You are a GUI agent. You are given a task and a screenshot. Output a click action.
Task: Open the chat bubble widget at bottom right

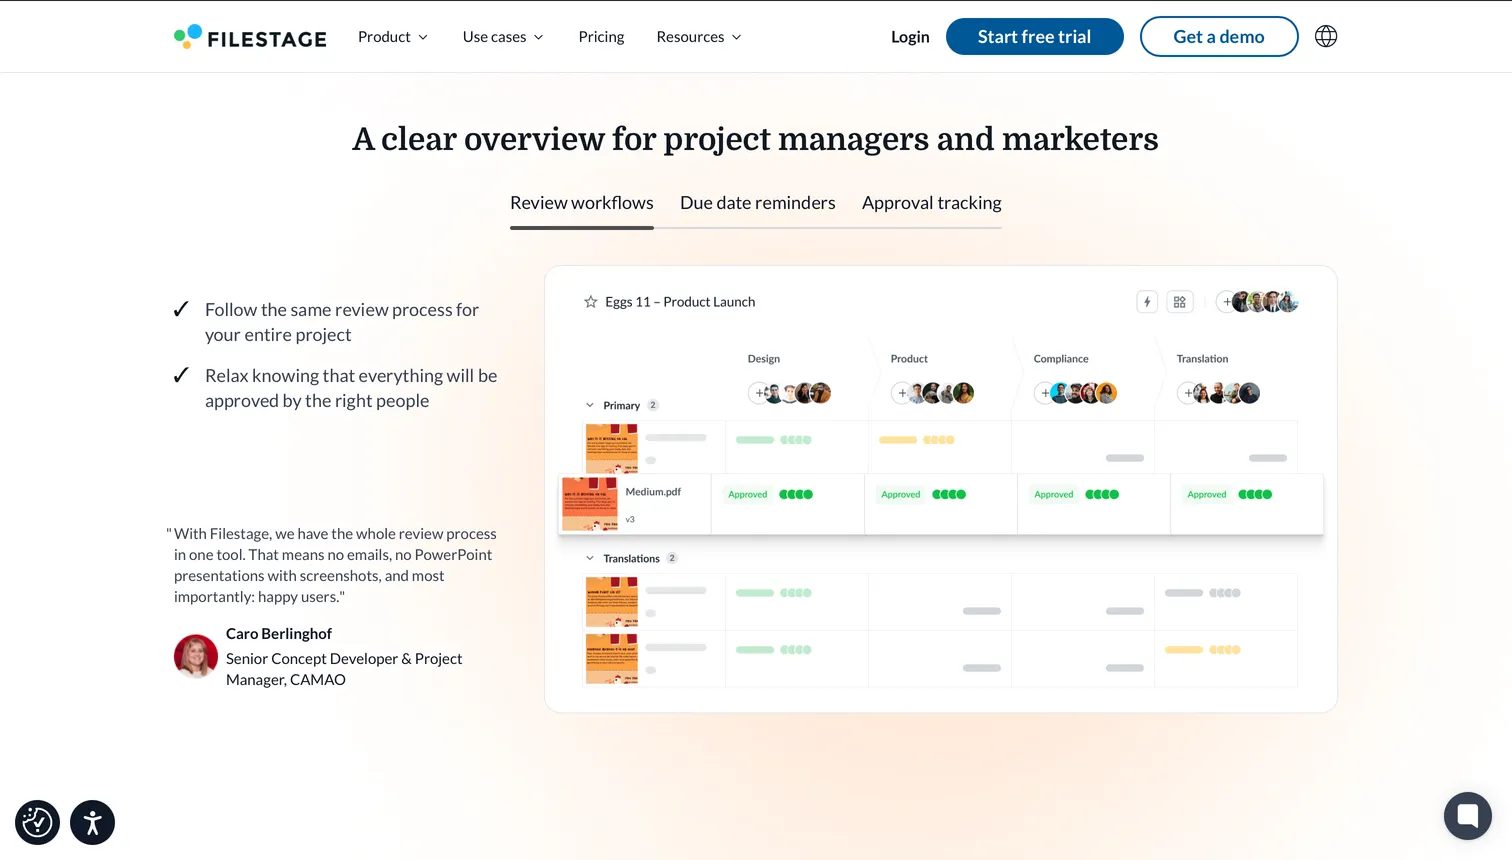(1467, 815)
